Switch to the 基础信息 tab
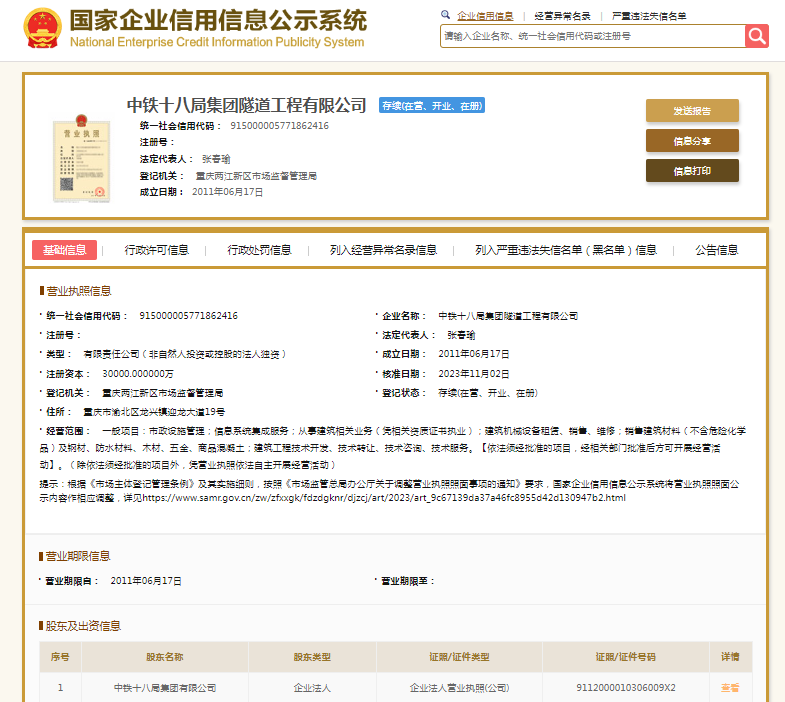785x702 pixels. [64, 250]
